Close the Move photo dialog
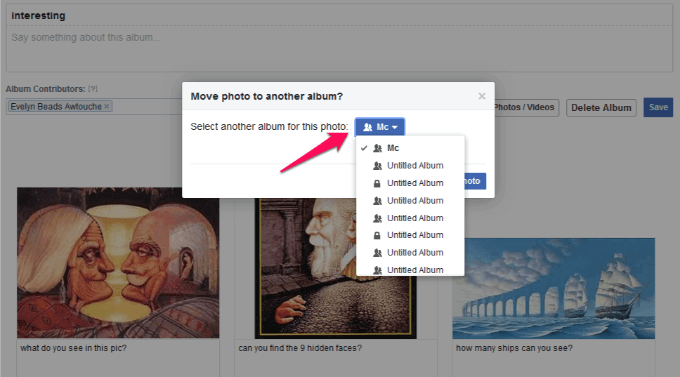 click(x=481, y=96)
